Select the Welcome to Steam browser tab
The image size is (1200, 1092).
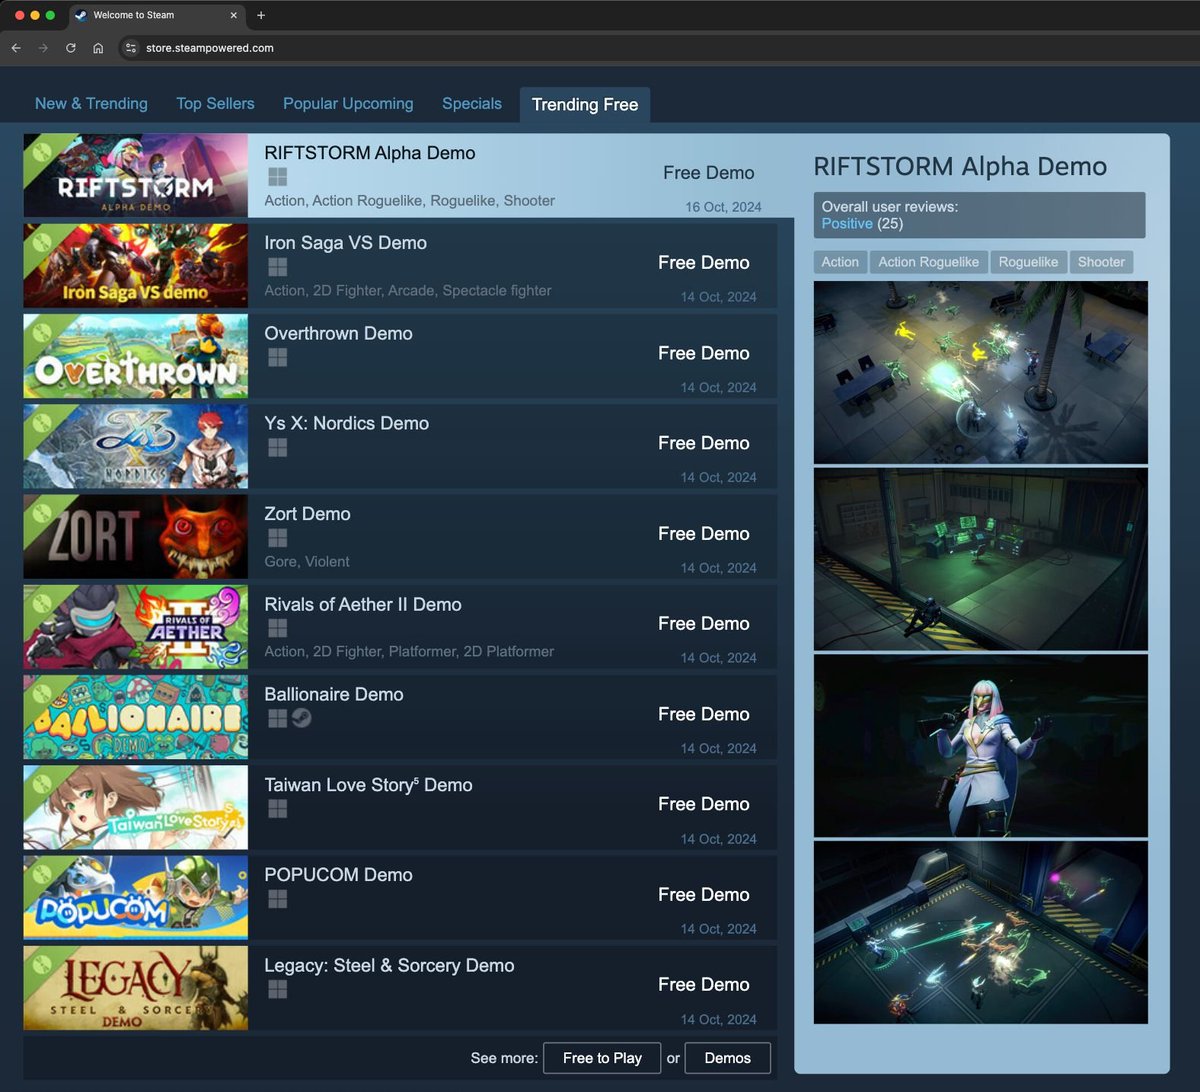(x=157, y=15)
